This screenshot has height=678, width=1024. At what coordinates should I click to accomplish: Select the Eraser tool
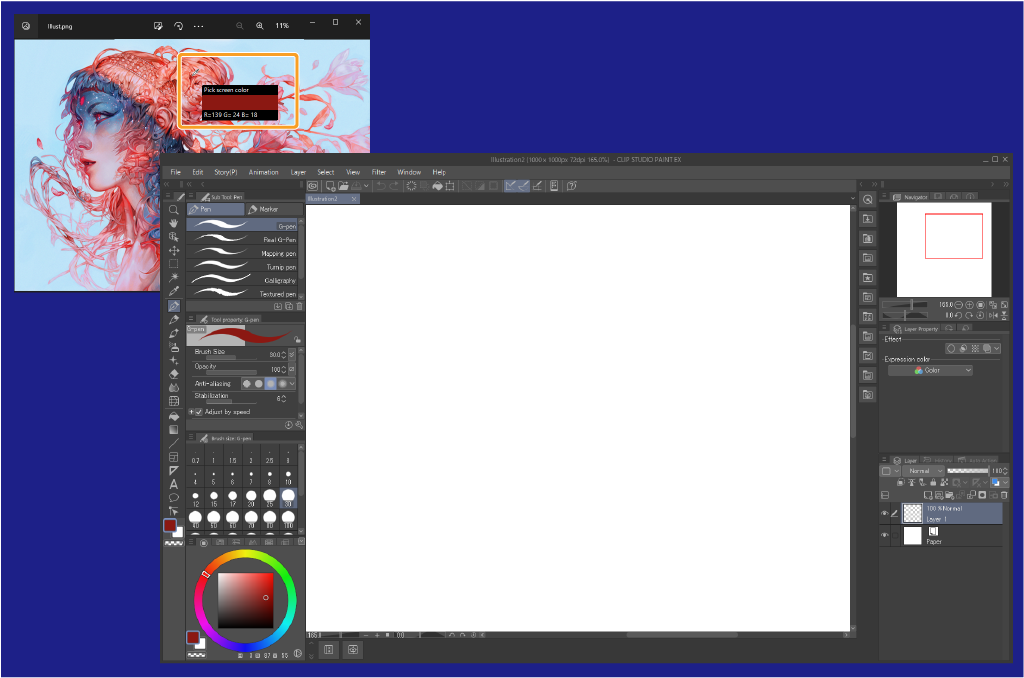[174, 373]
